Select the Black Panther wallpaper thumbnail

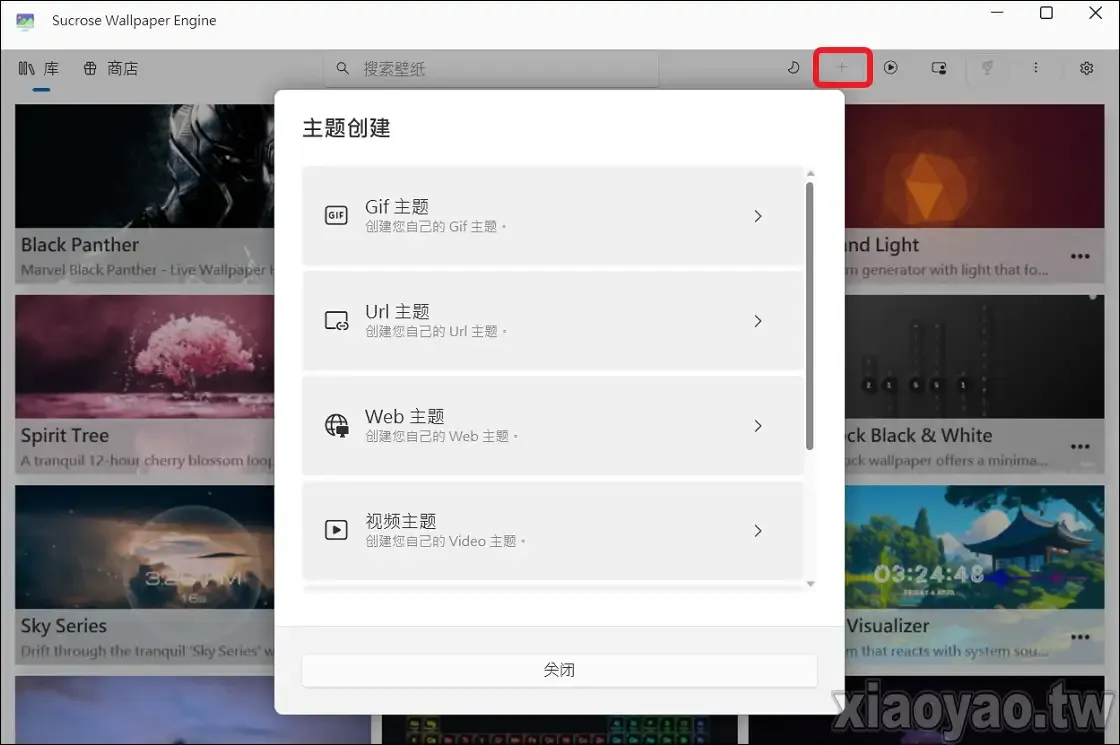click(x=144, y=166)
